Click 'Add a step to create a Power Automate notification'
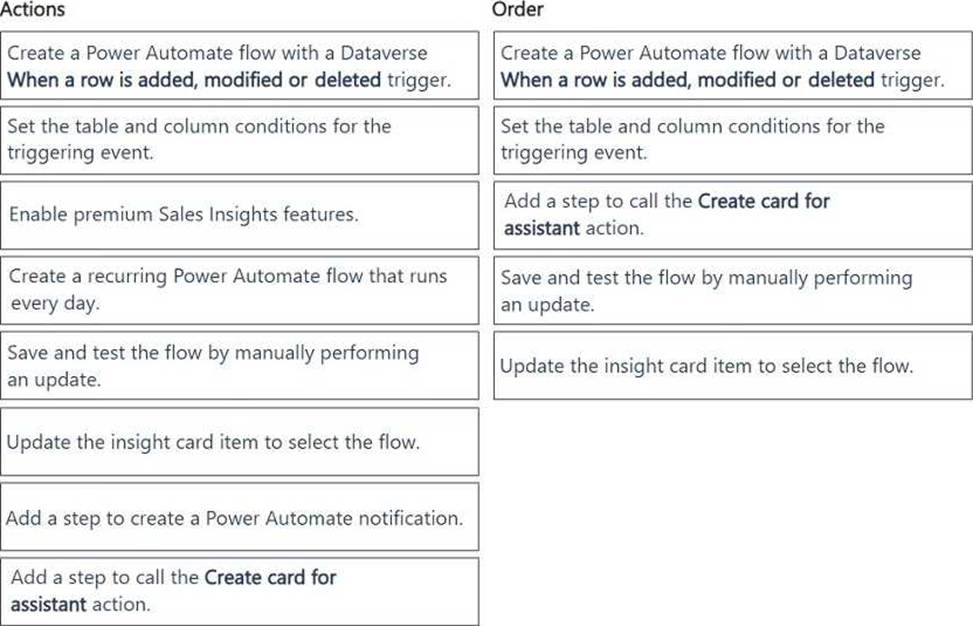Screen dimensions: 973x626 pyautogui.click(x=240, y=517)
